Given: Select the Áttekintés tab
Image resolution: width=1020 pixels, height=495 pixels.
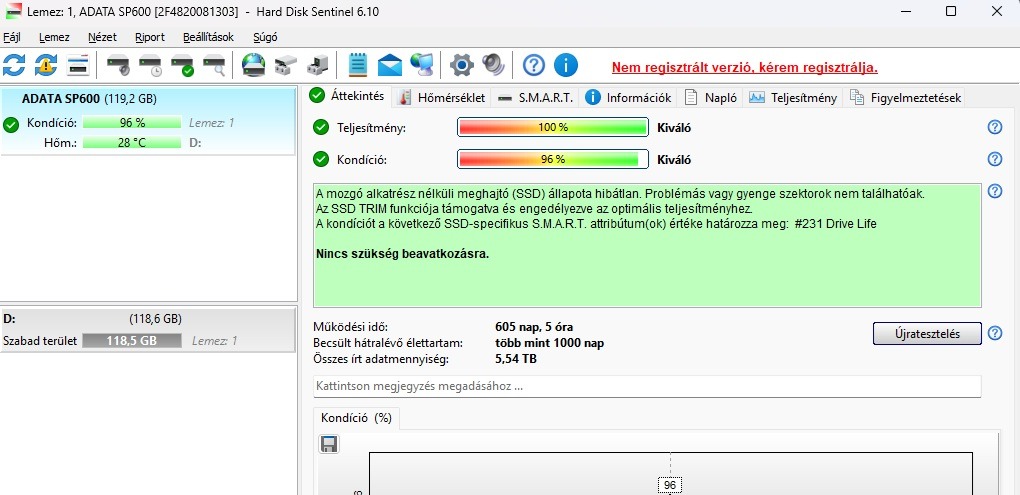Looking at the screenshot, I should pos(347,96).
